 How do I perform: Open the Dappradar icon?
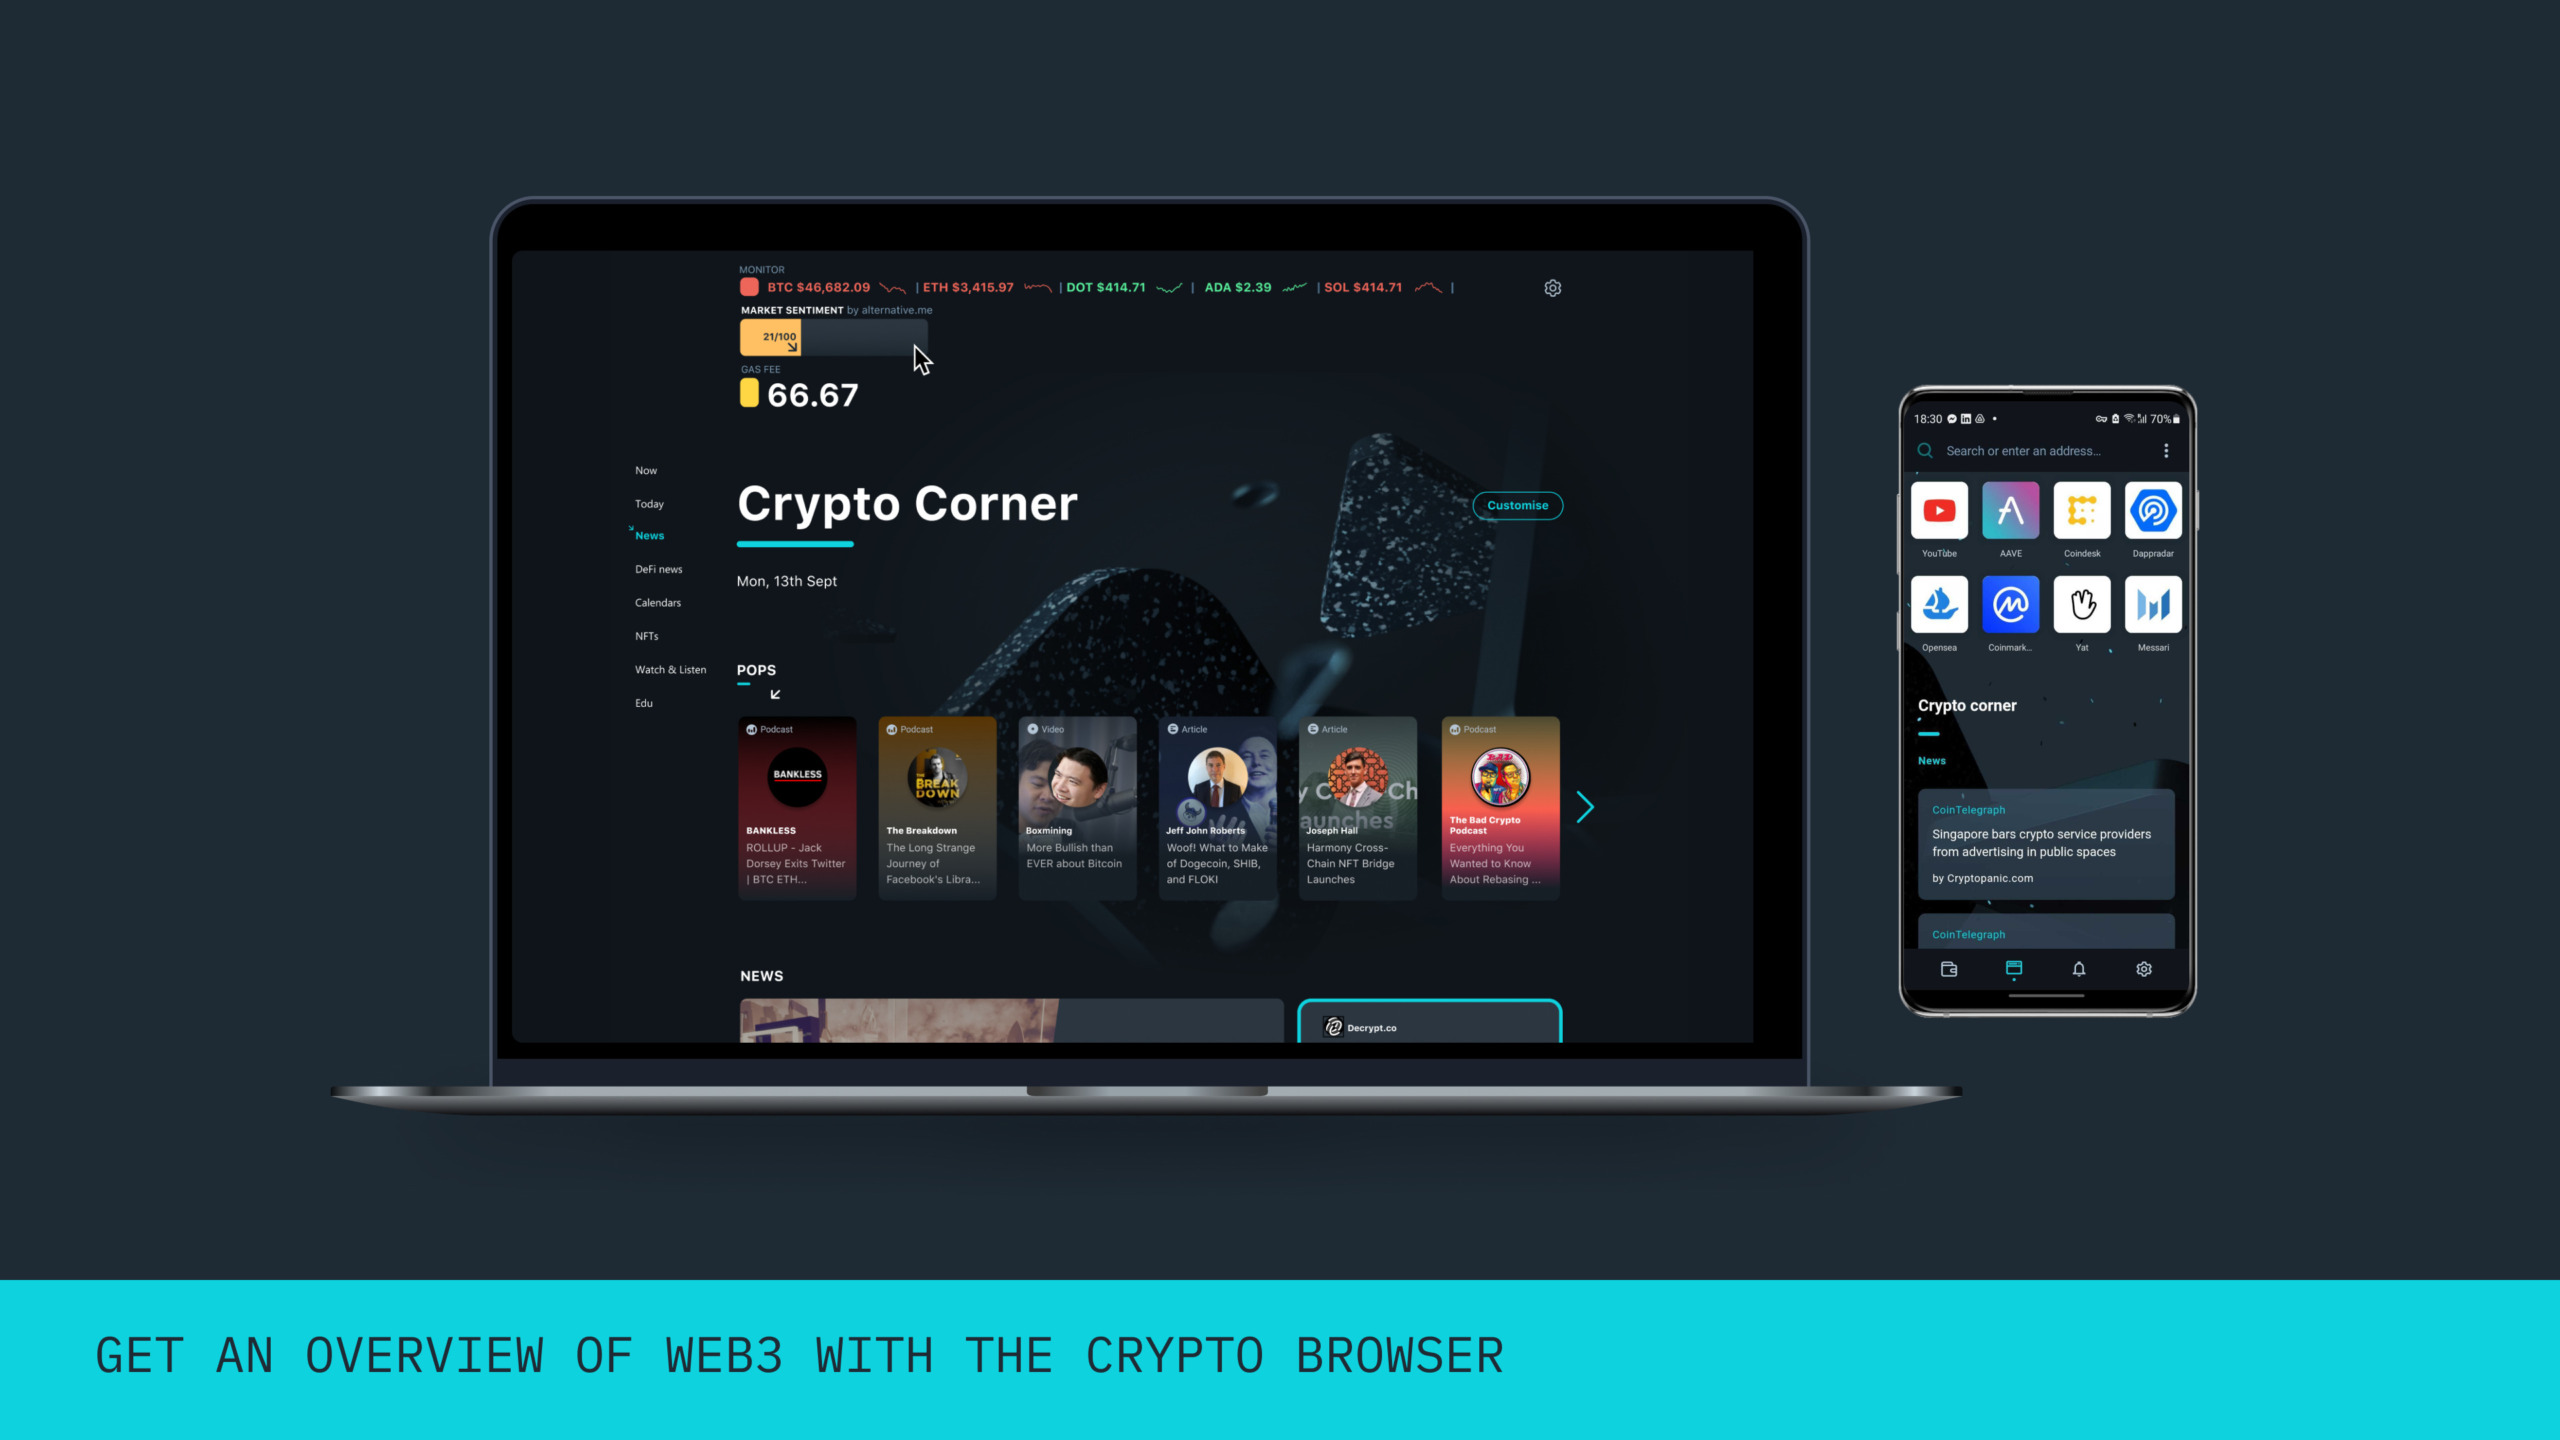pos(2152,512)
